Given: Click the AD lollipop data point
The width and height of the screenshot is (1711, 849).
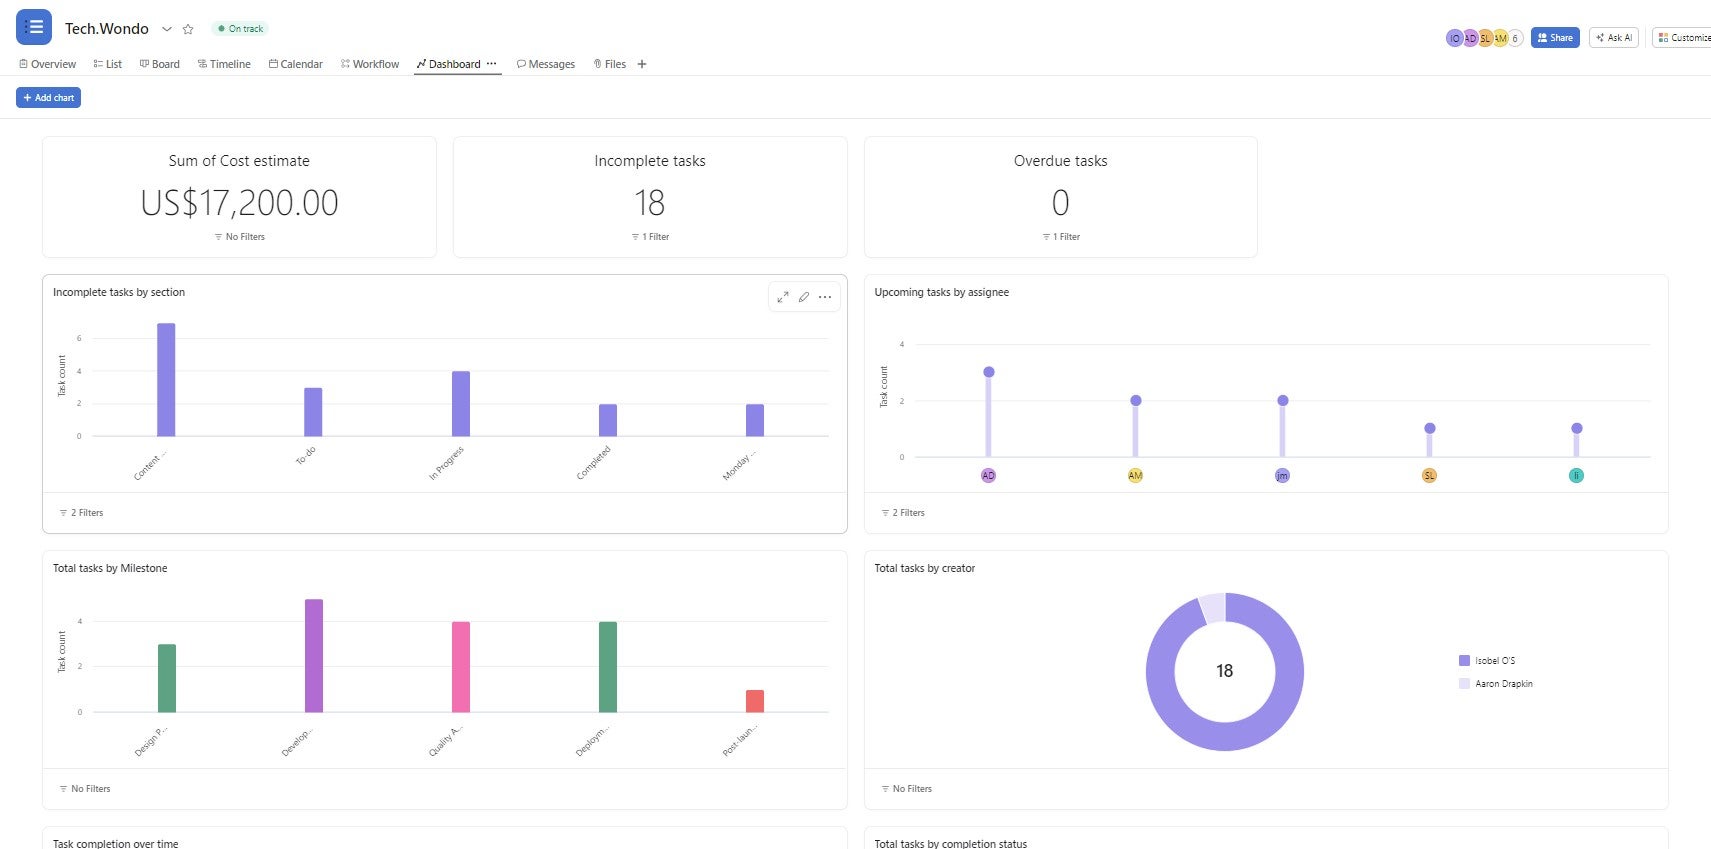Looking at the screenshot, I should click(989, 372).
